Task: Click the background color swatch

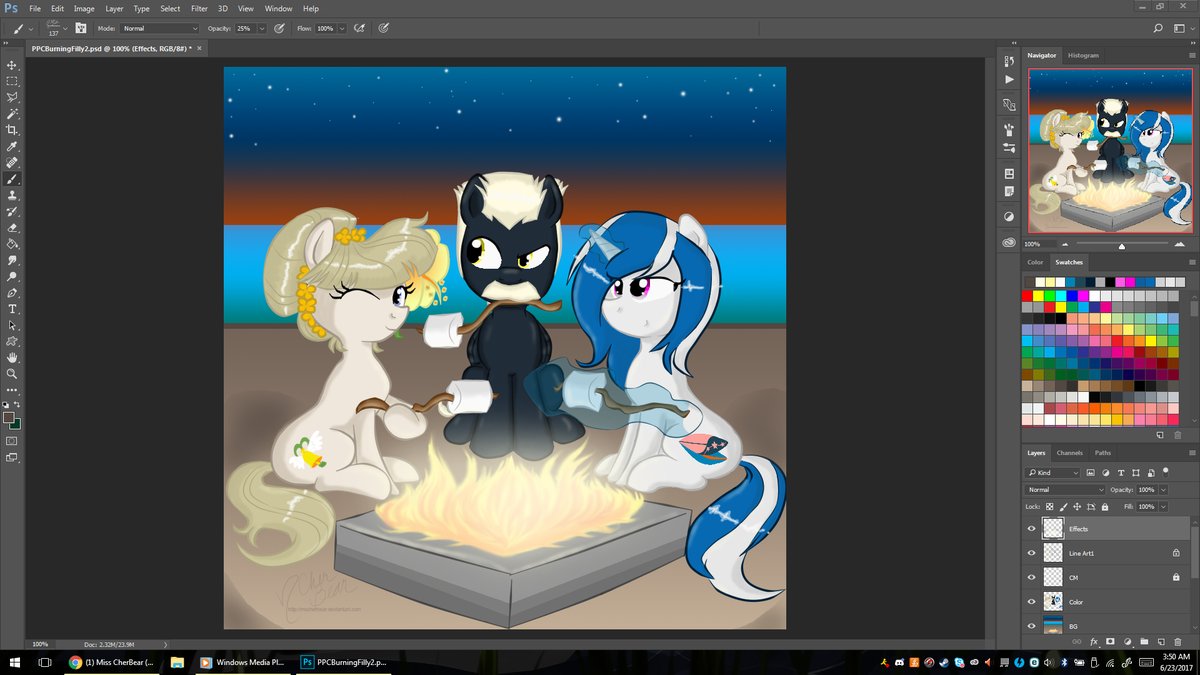Action: pos(16,424)
